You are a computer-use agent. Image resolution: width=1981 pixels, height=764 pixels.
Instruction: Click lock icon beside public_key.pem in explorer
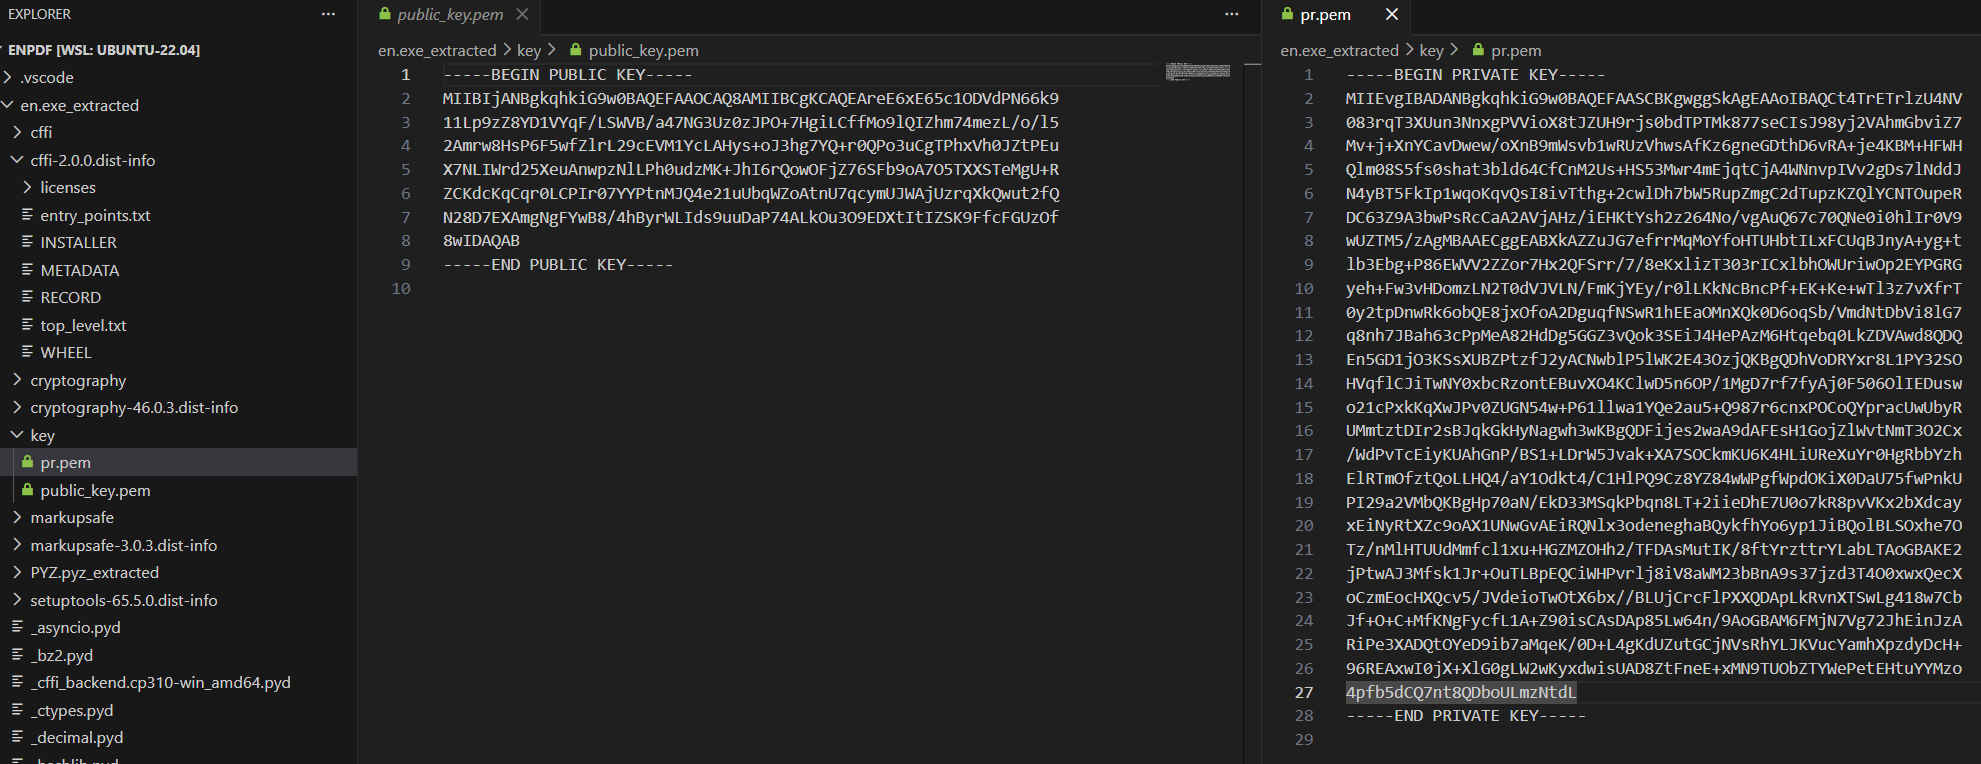tap(28, 490)
